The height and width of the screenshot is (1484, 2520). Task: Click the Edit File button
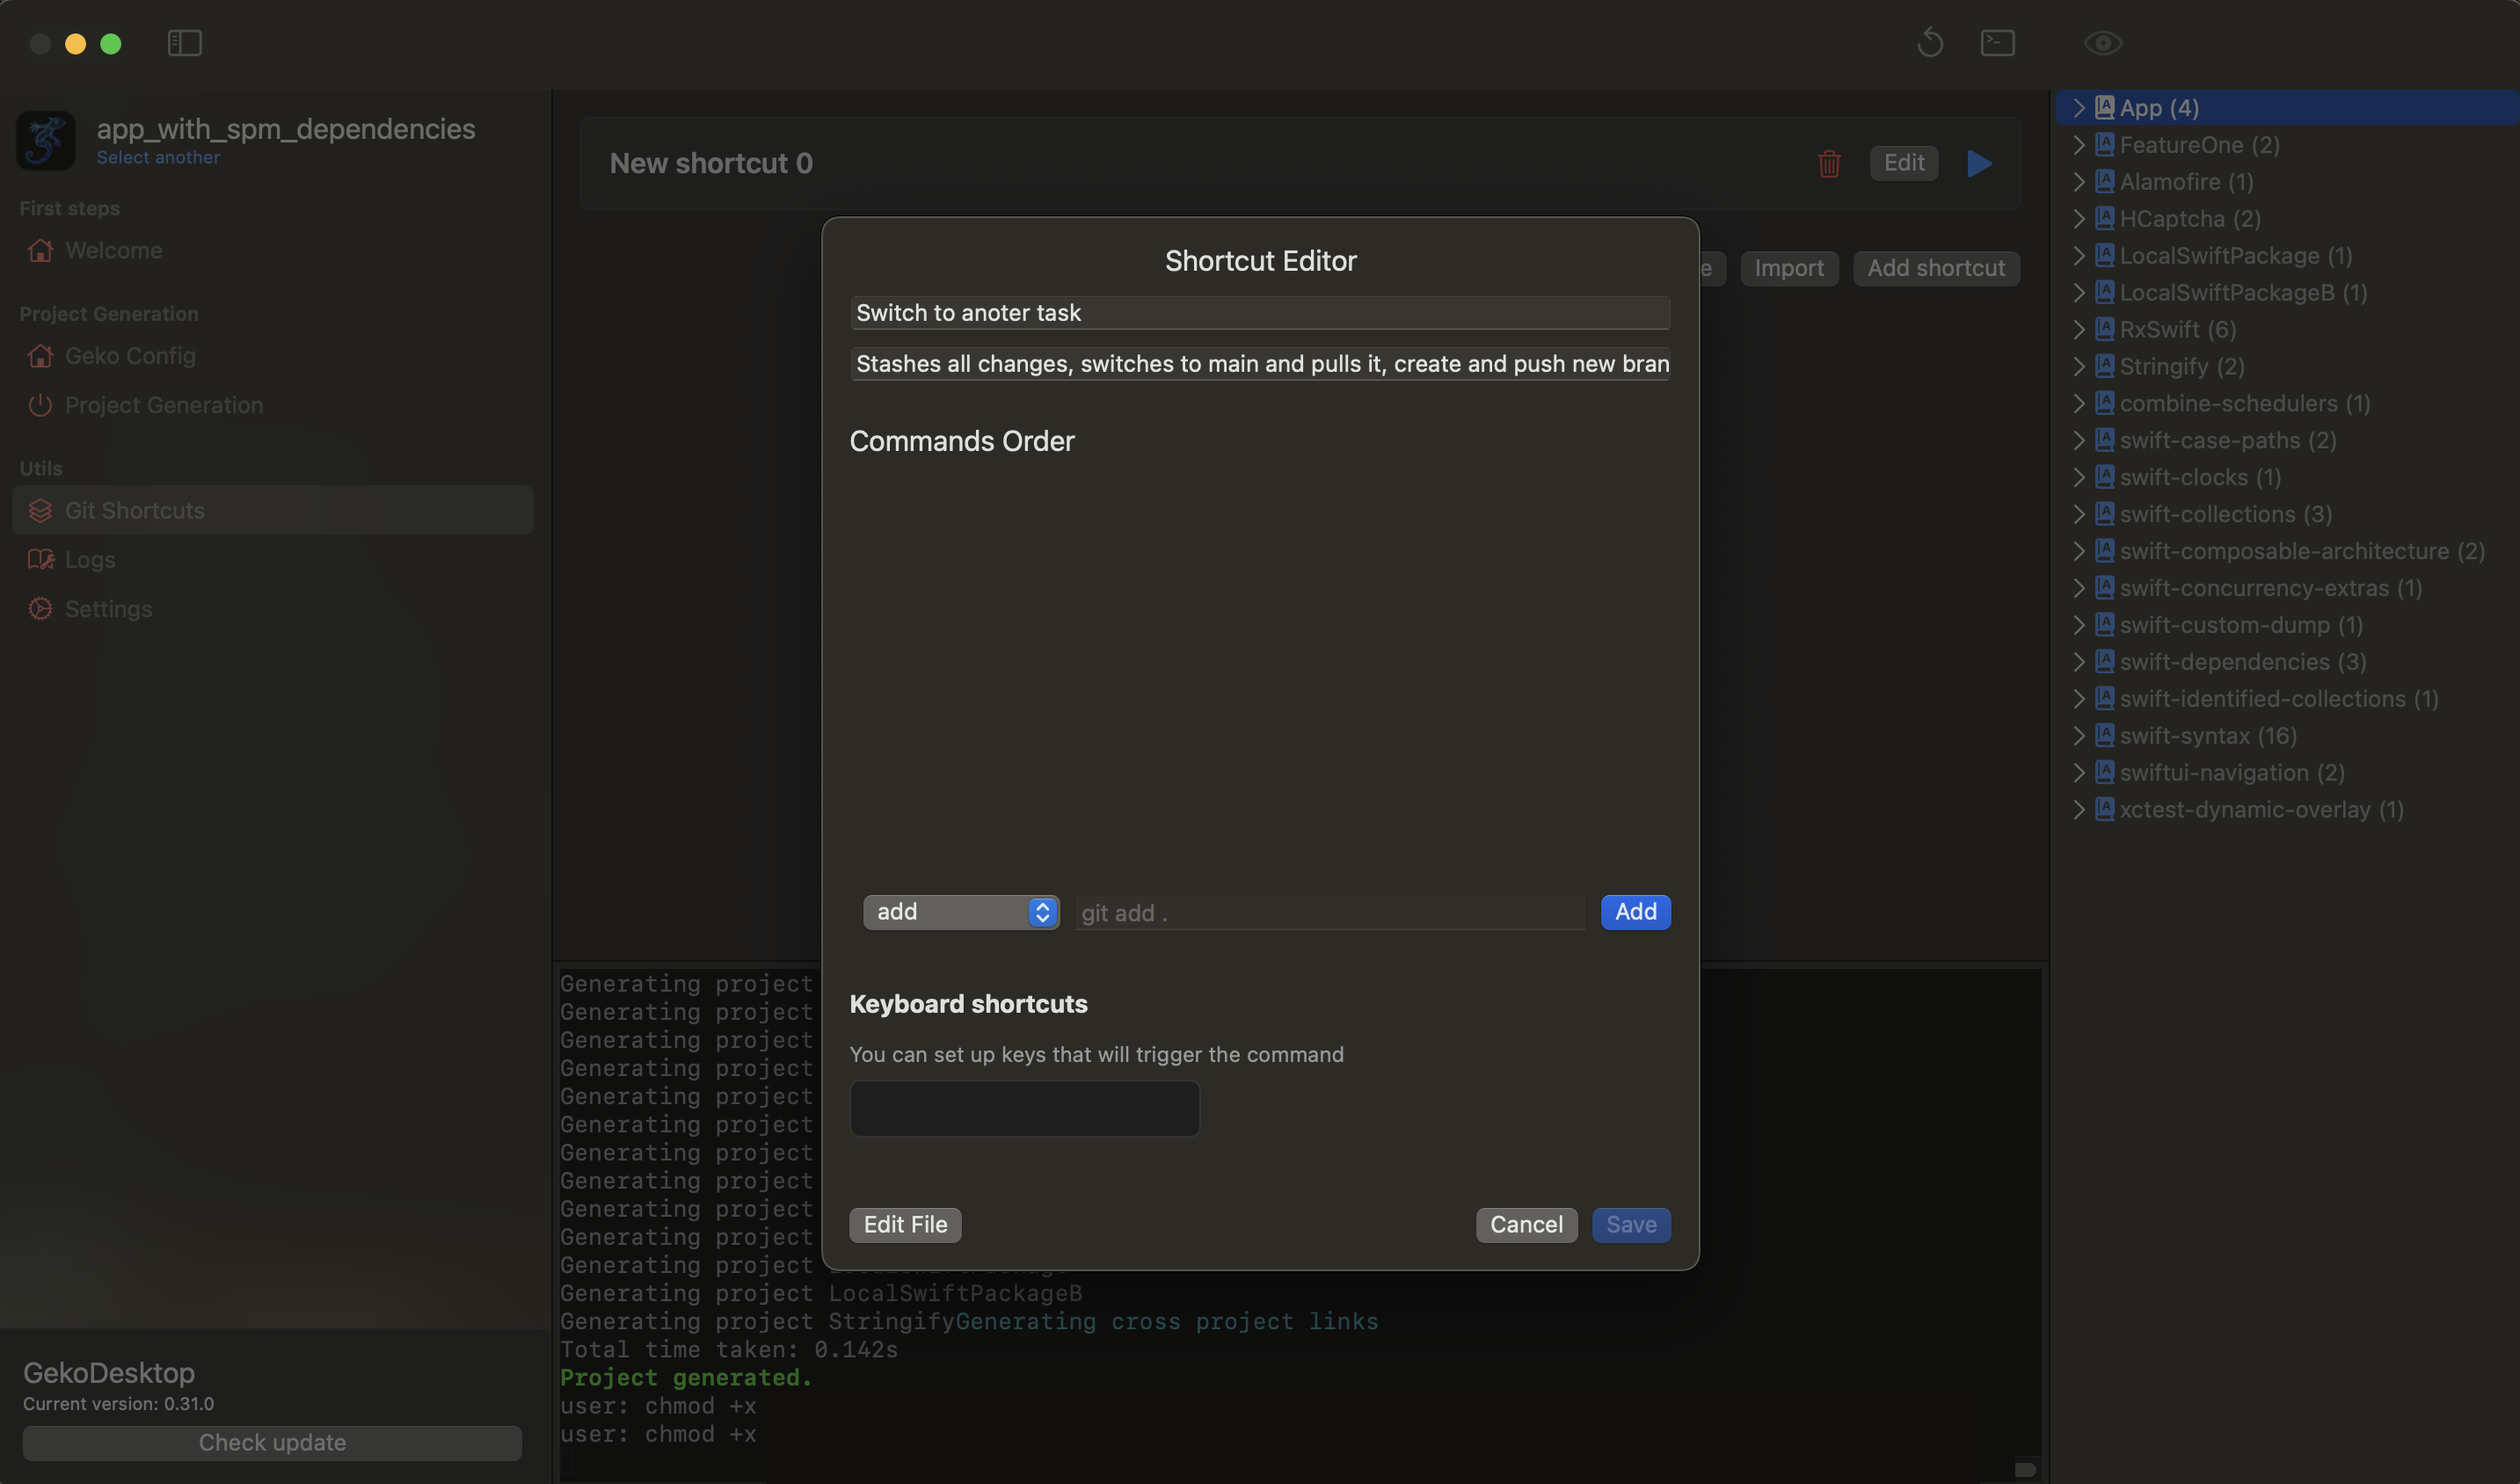point(904,1224)
